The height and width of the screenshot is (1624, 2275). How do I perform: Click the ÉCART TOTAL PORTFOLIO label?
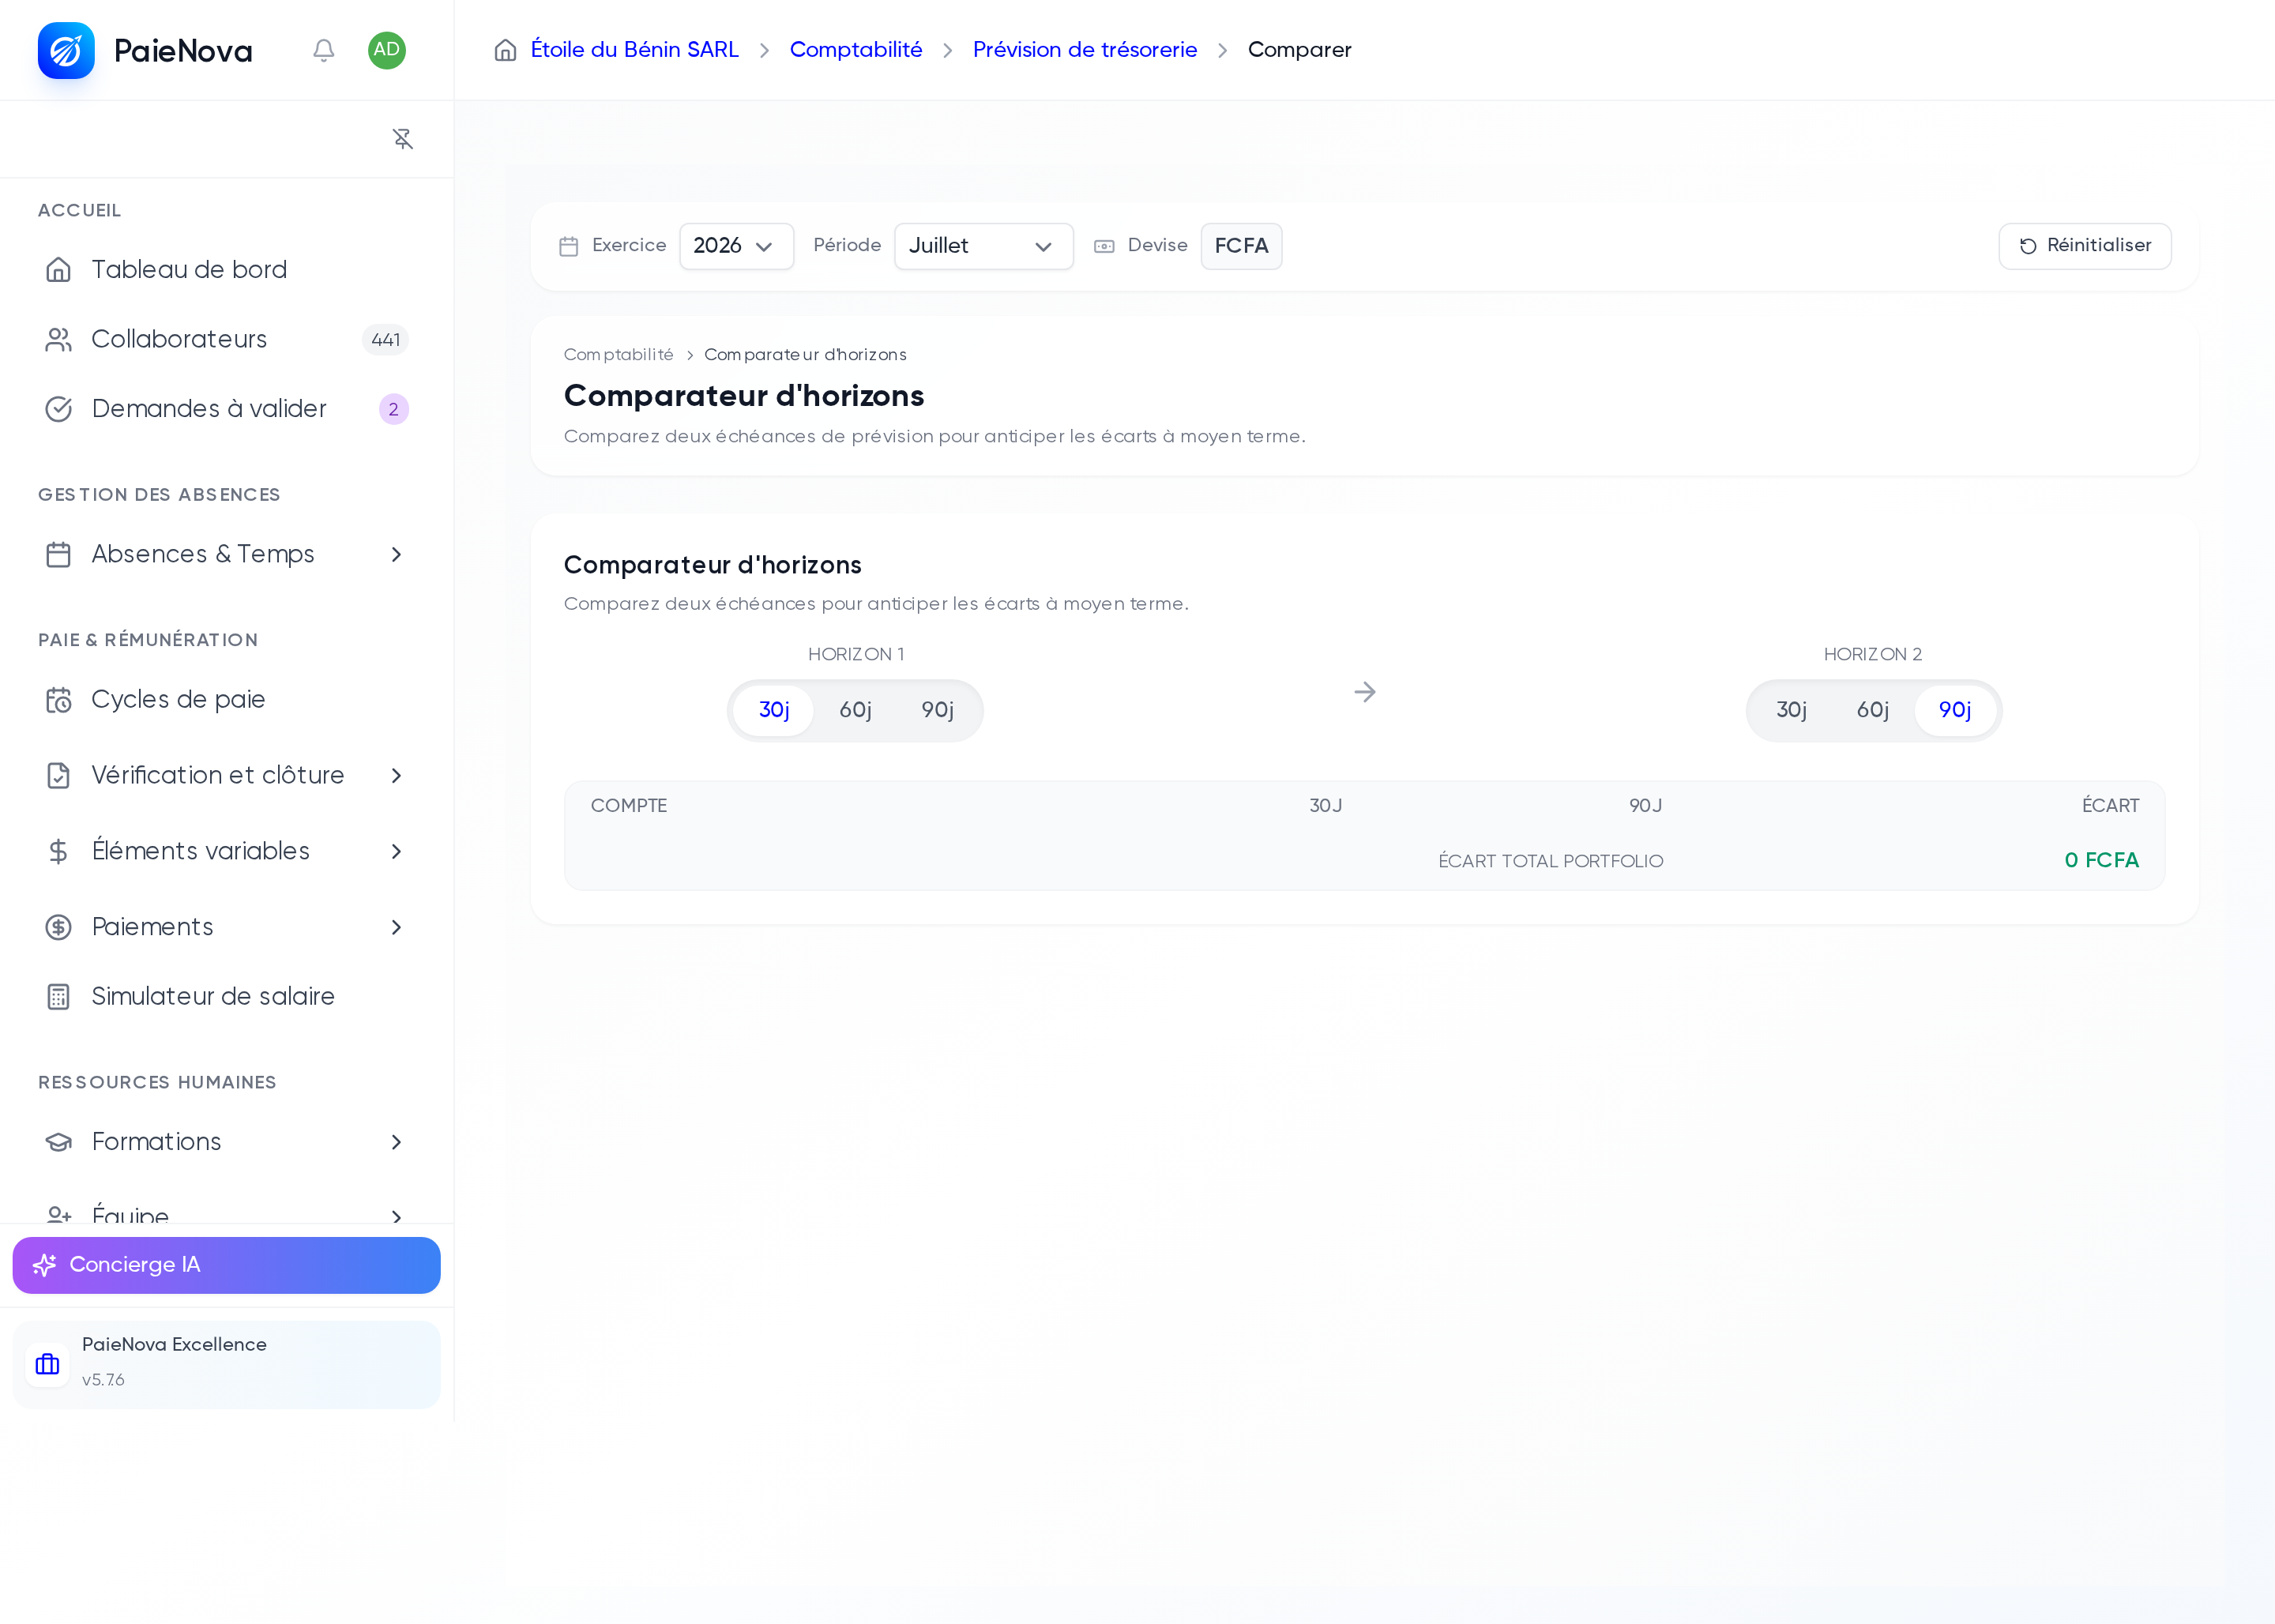tap(1551, 862)
